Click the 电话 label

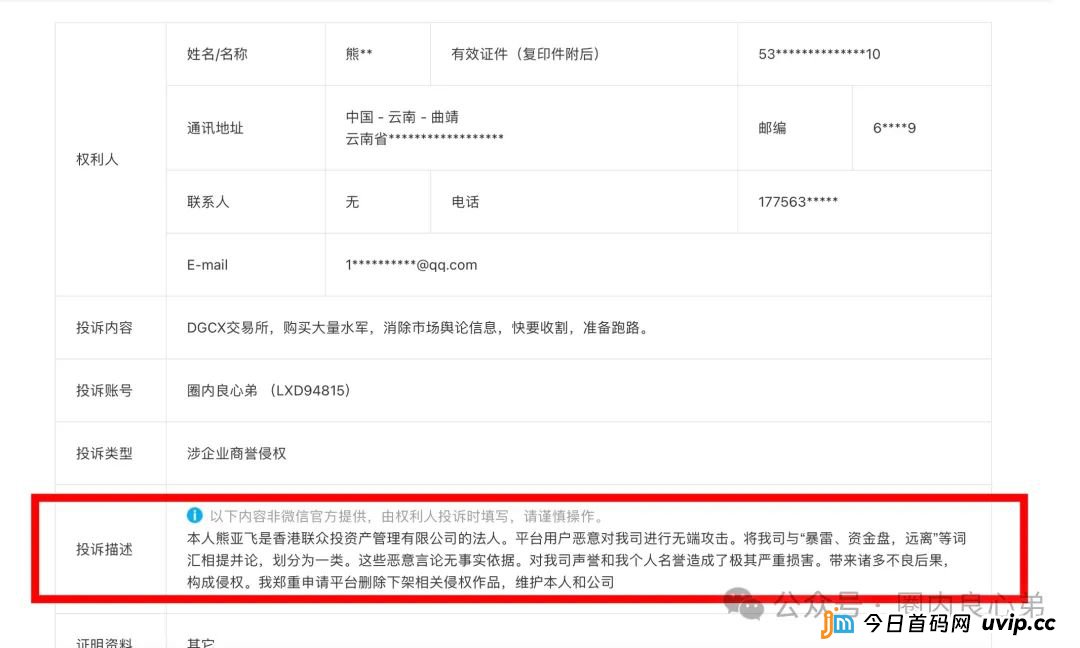click(x=465, y=202)
